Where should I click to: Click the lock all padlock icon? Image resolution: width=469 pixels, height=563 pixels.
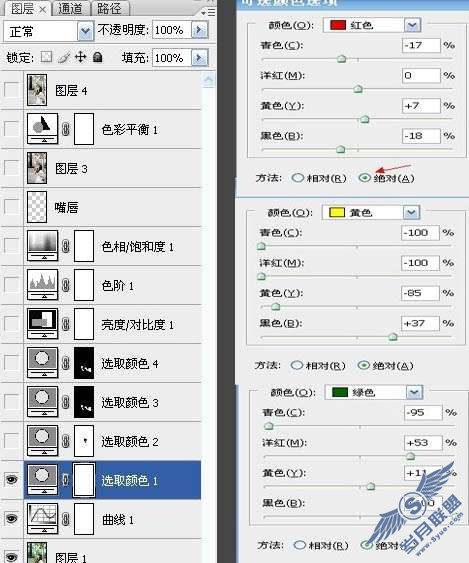[98, 57]
